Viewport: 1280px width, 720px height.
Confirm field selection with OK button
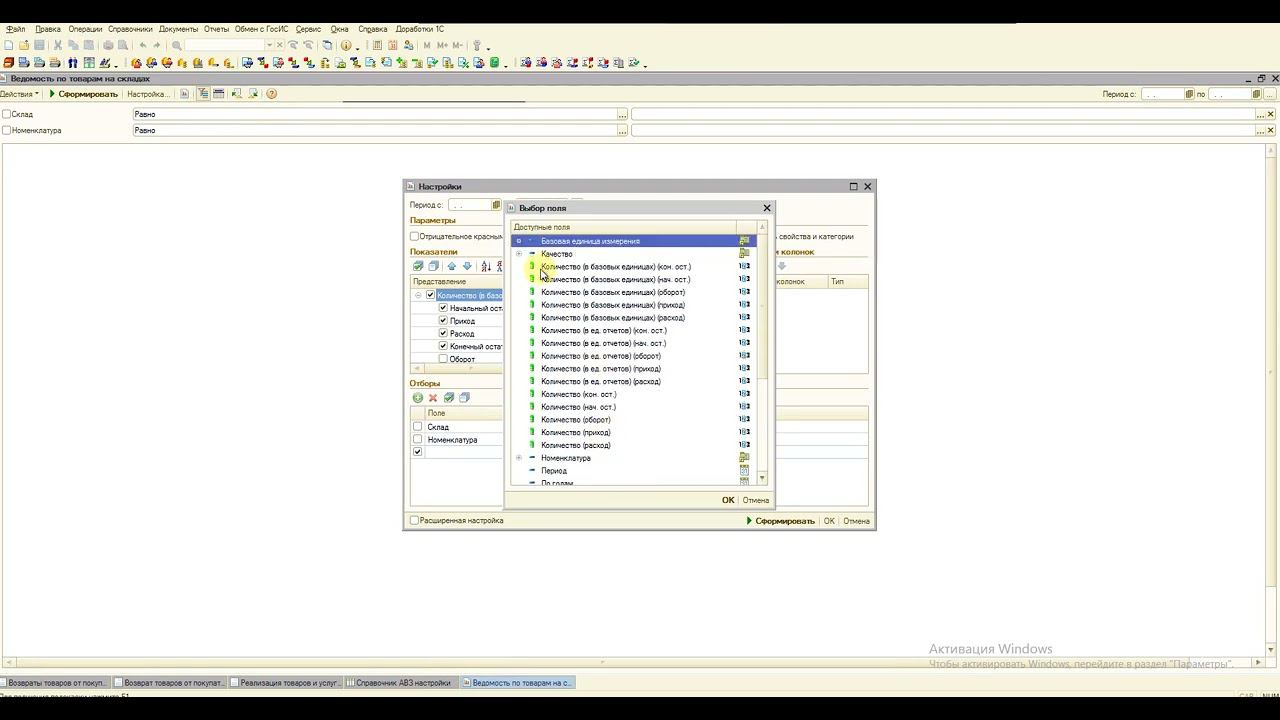728,500
